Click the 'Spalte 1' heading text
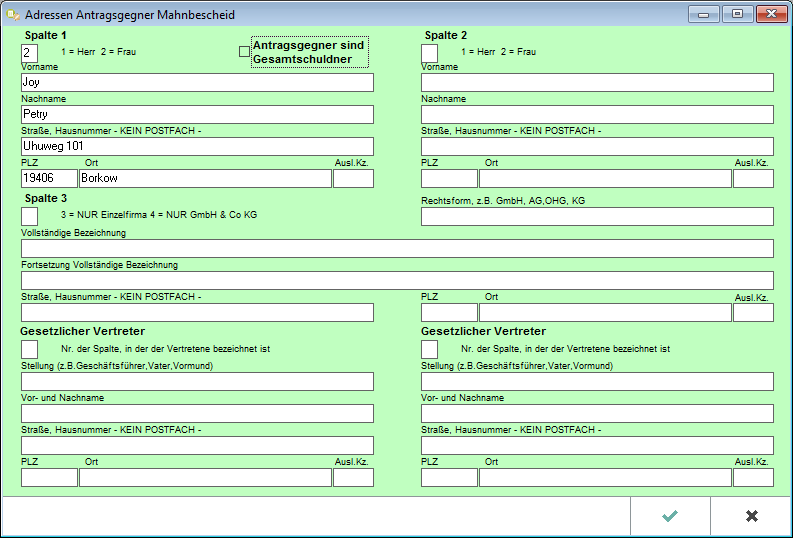 46,35
